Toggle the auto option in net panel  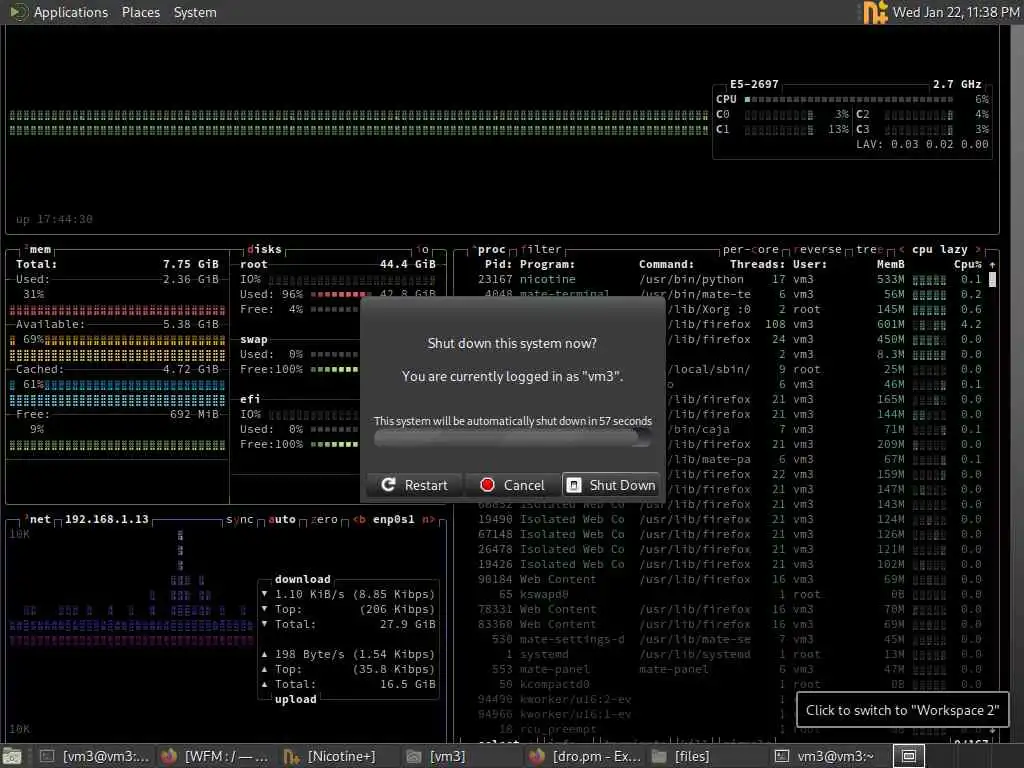coord(281,520)
